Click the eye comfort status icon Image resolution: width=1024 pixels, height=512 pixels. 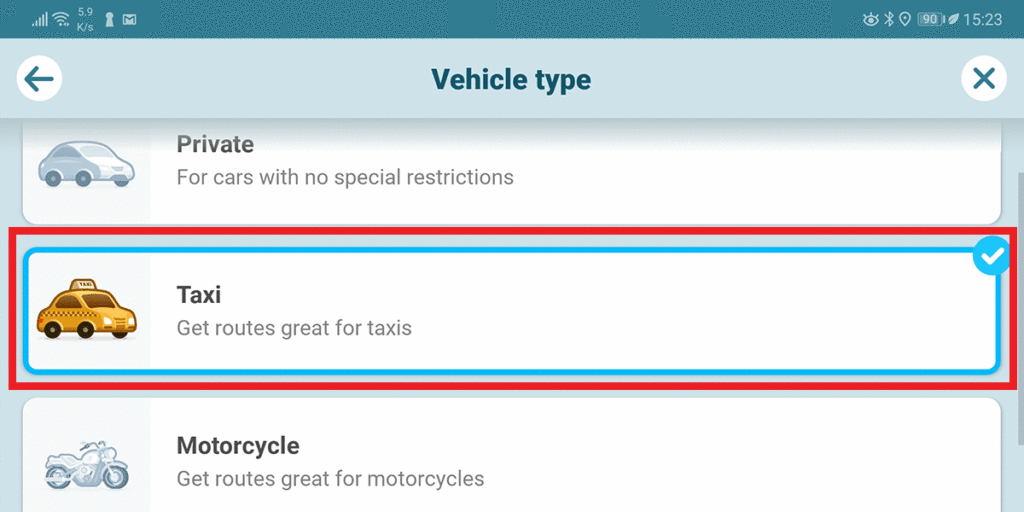coord(871,20)
